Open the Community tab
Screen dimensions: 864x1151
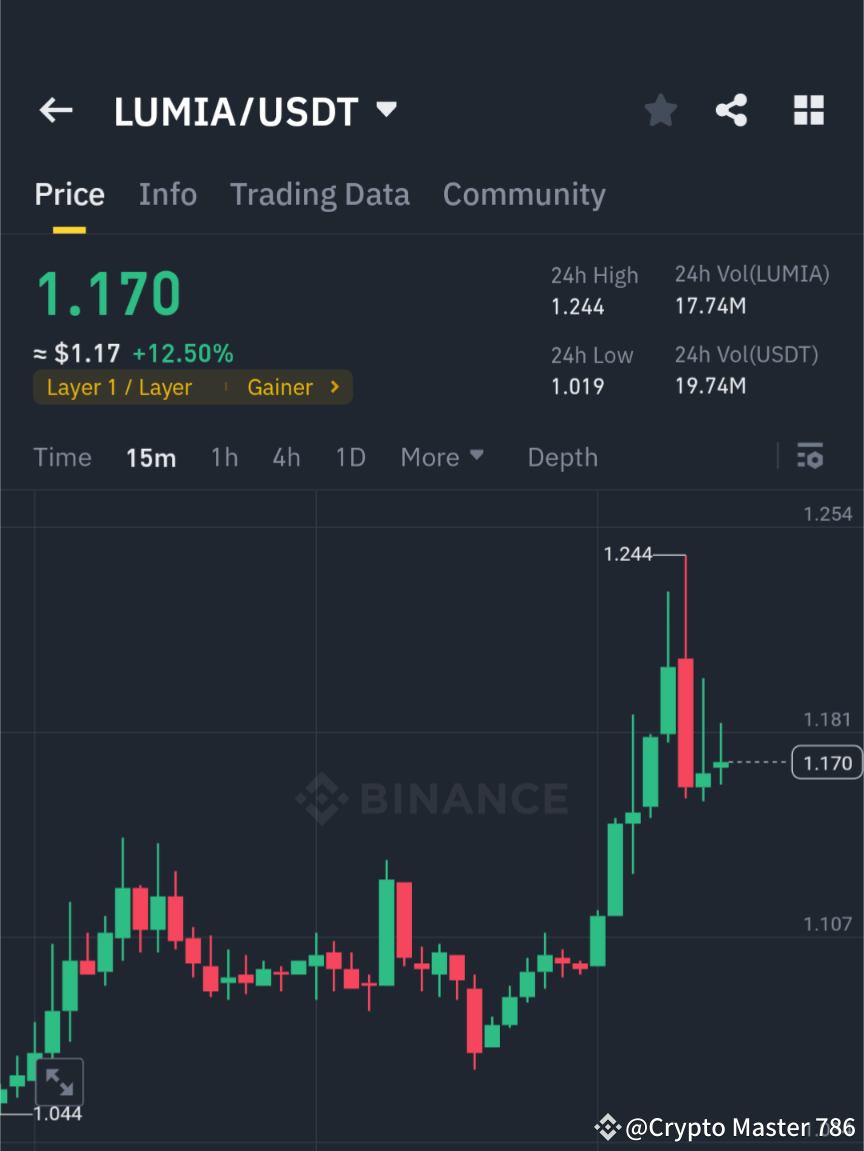tap(524, 194)
